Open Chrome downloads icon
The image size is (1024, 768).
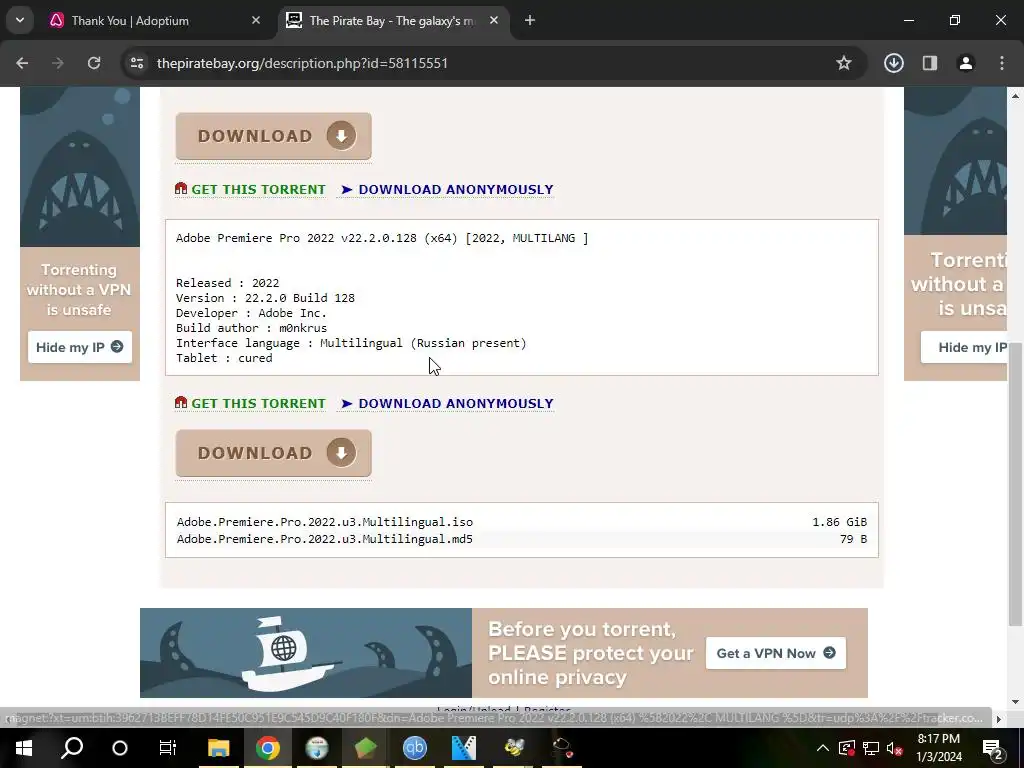[893, 63]
